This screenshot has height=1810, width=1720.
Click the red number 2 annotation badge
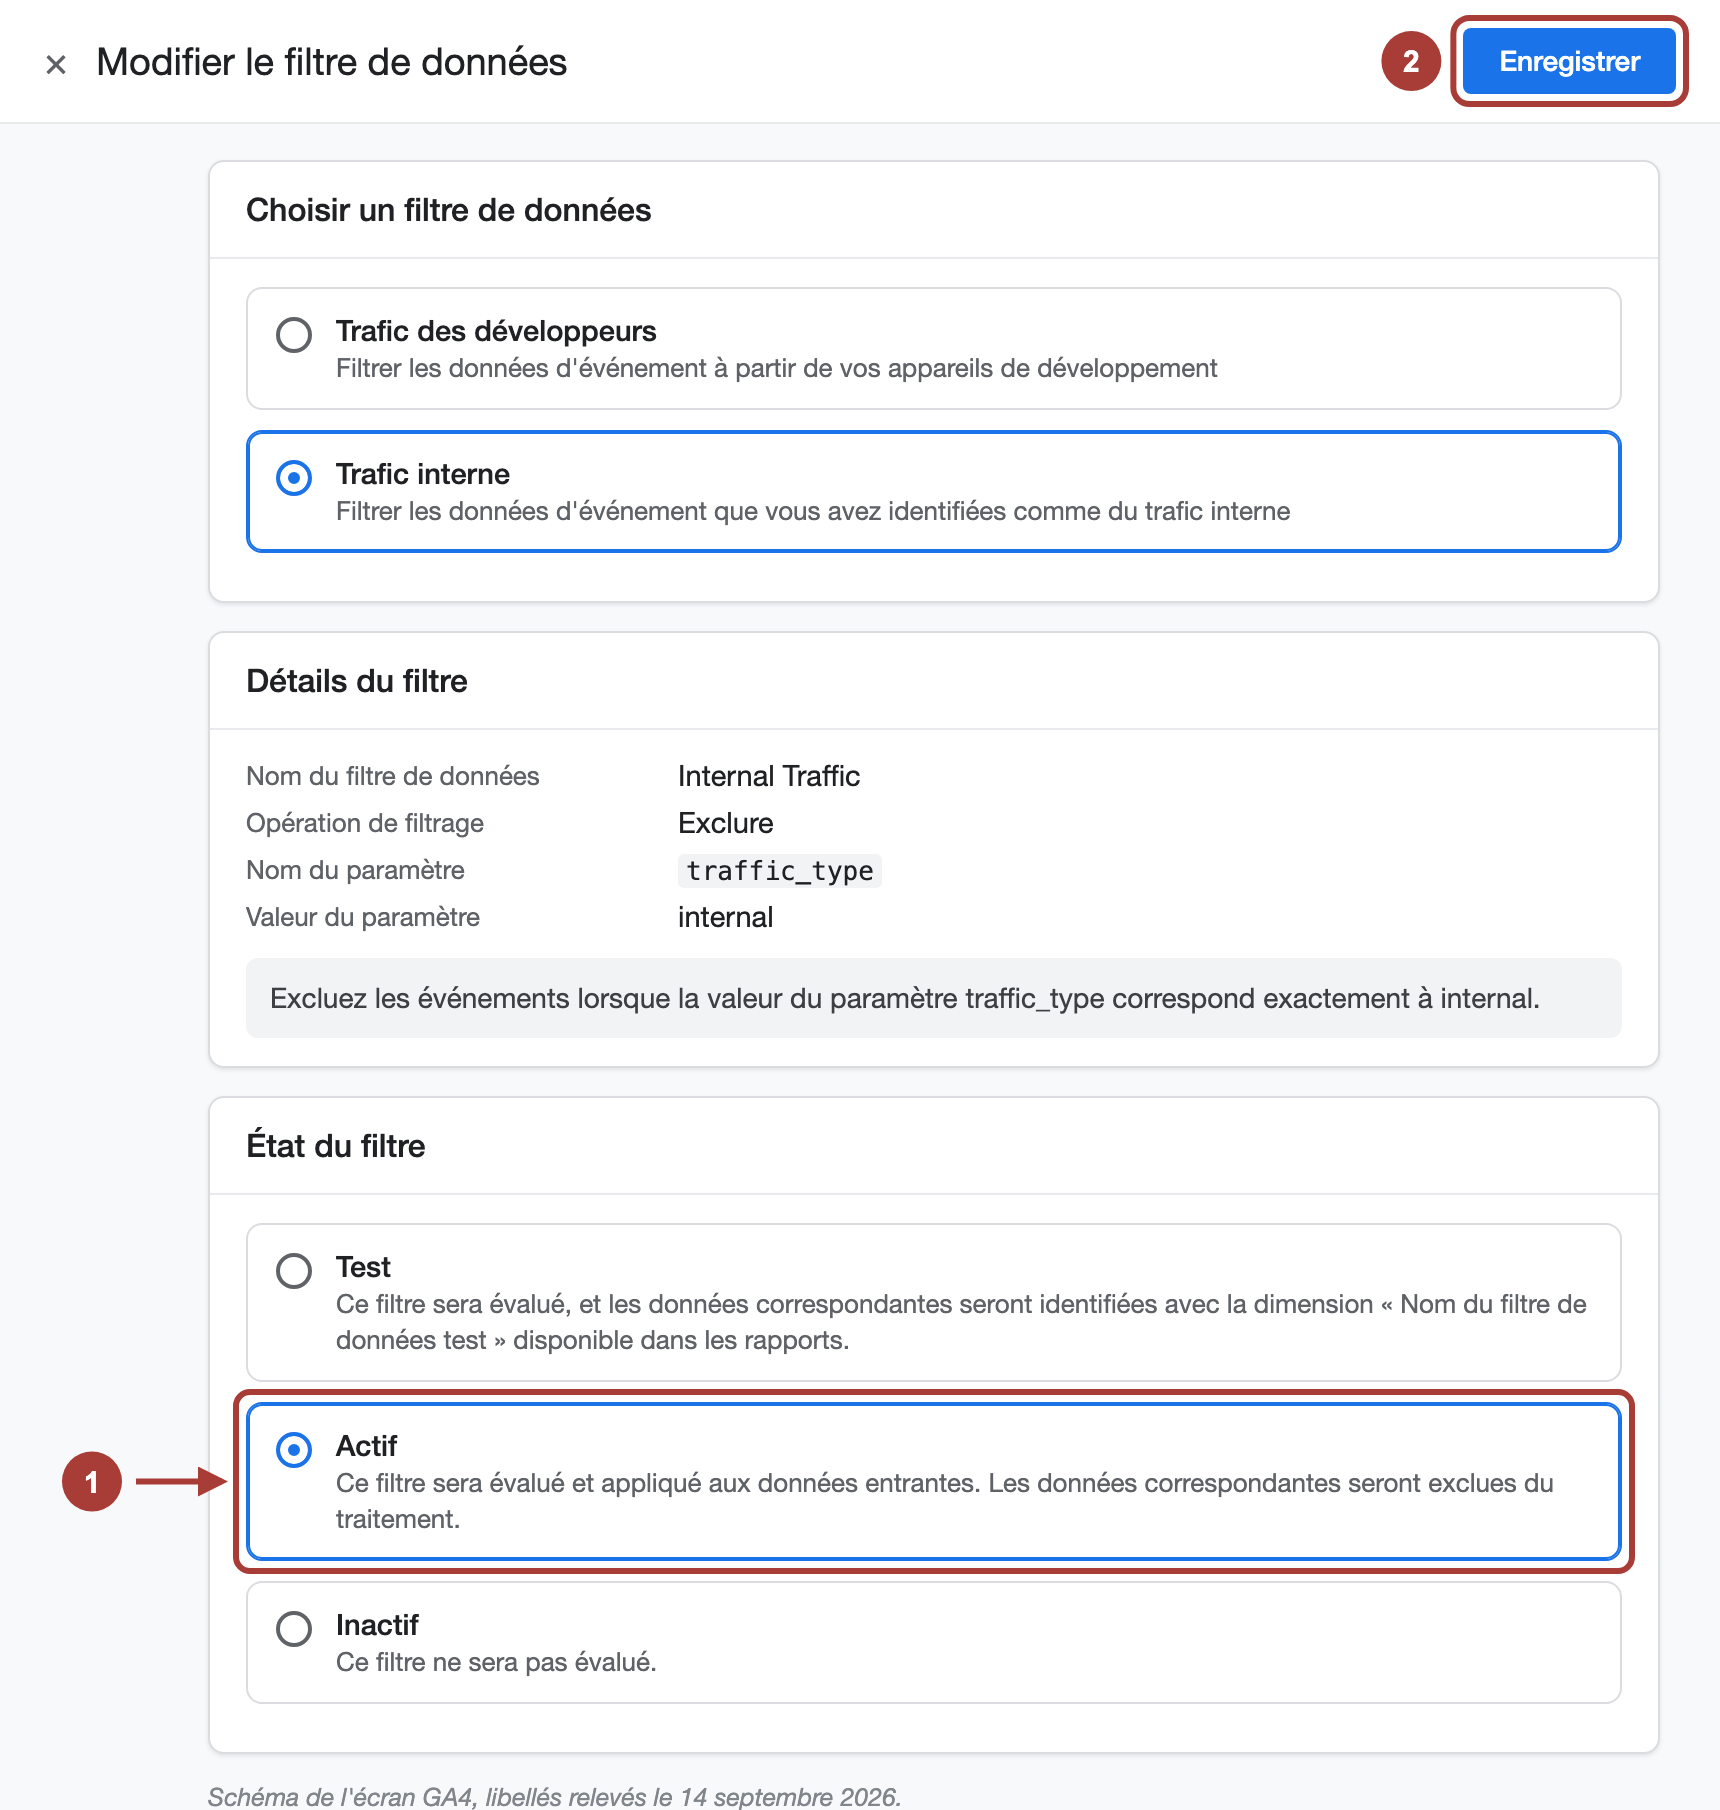pyautogui.click(x=1410, y=61)
